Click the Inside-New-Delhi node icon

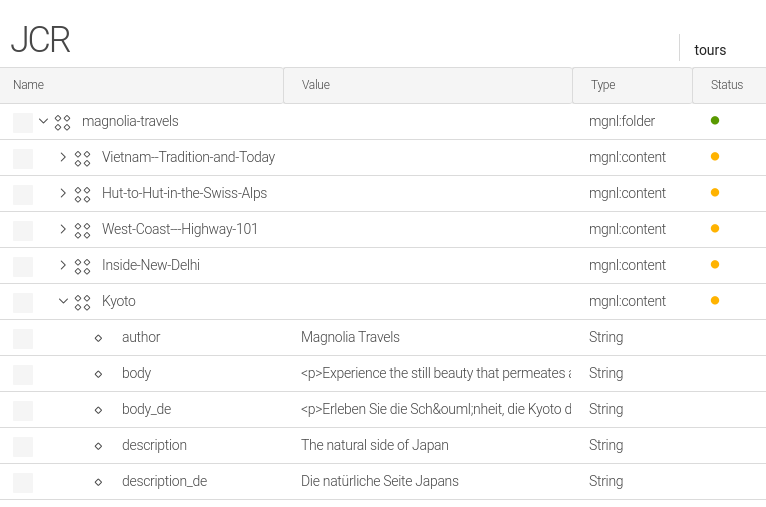coord(83,267)
